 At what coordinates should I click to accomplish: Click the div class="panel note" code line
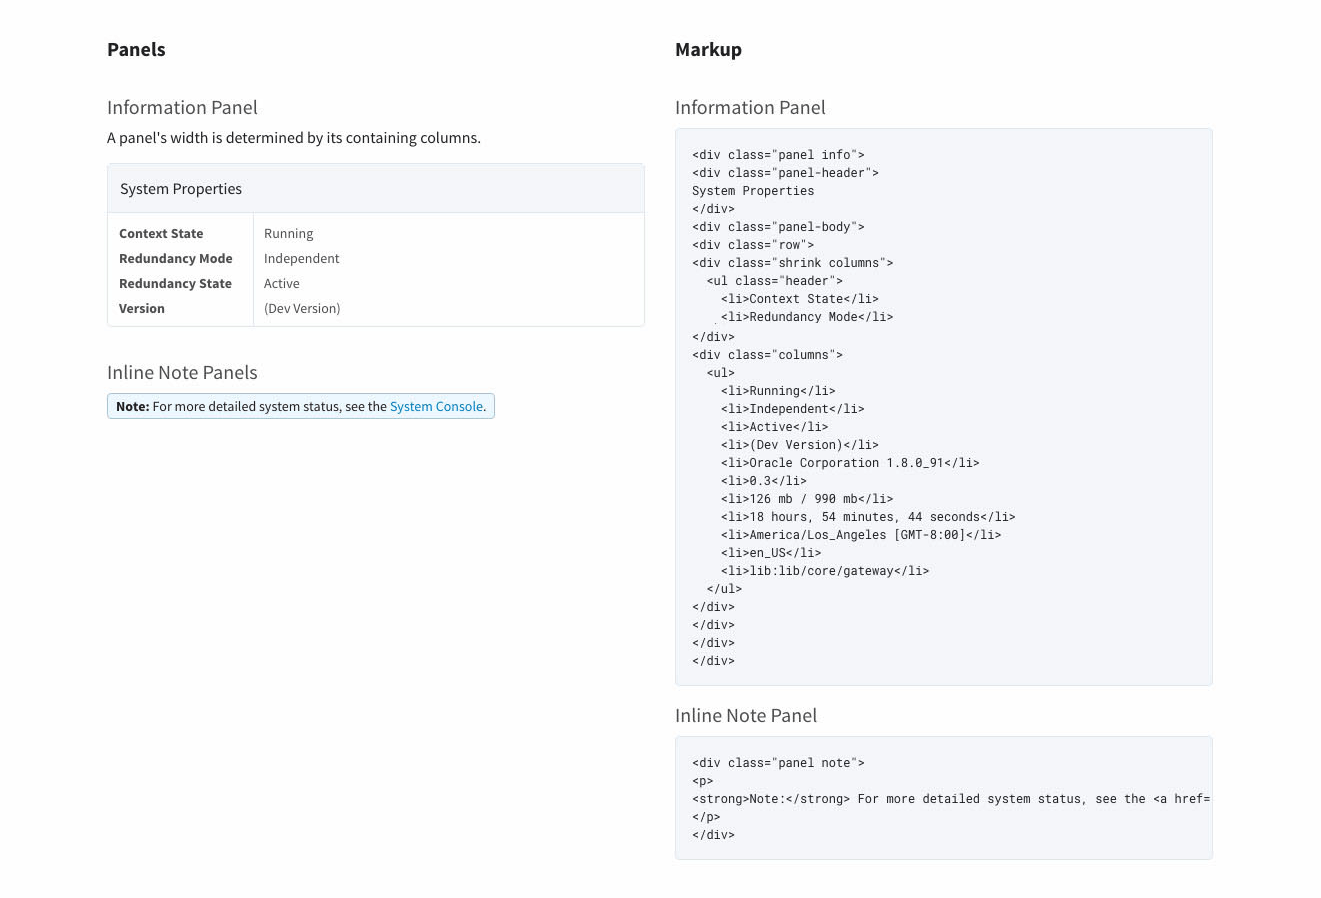click(x=778, y=763)
